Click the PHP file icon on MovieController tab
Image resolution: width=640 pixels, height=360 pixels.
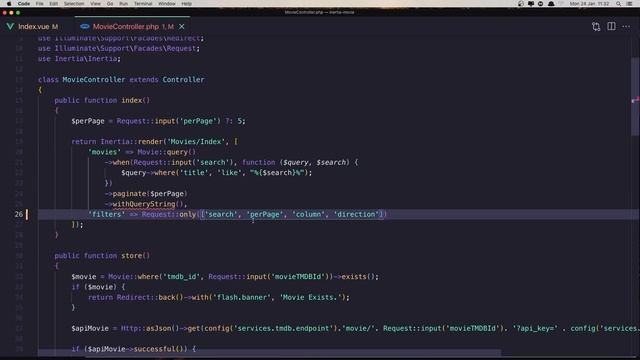pos(84,27)
